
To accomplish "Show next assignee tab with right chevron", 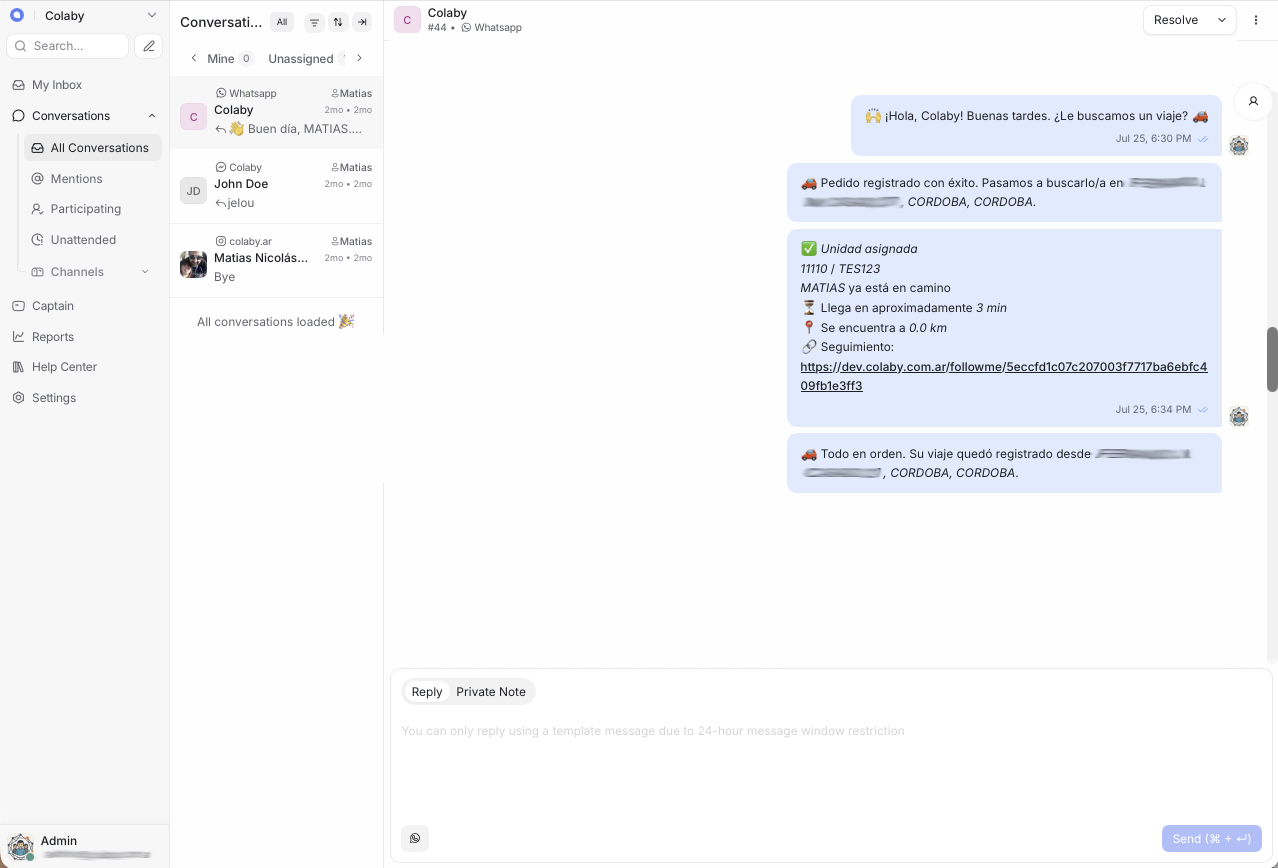I will click(360, 58).
